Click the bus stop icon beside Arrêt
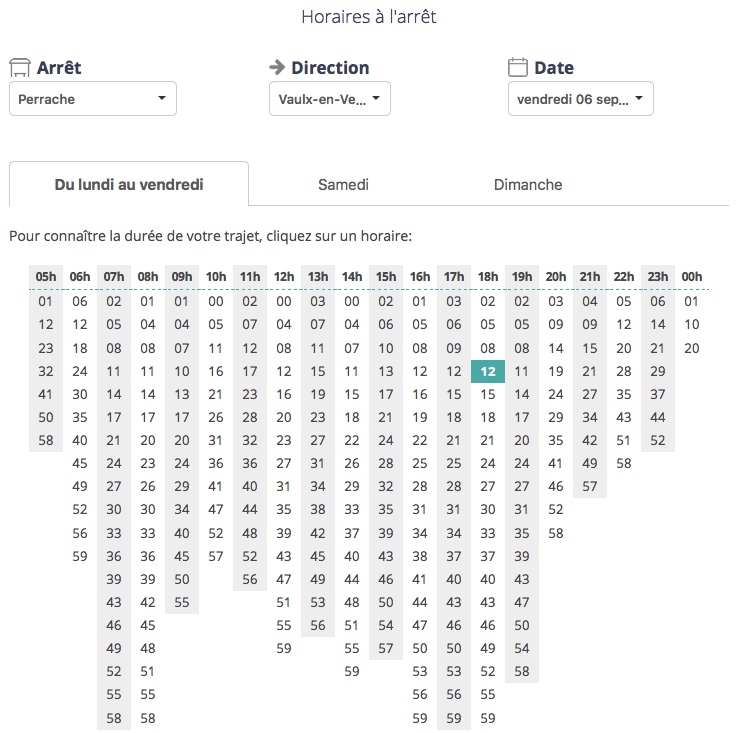Image resolution: width=737 pixels, height=733 pixels. [x=19, y=68]
